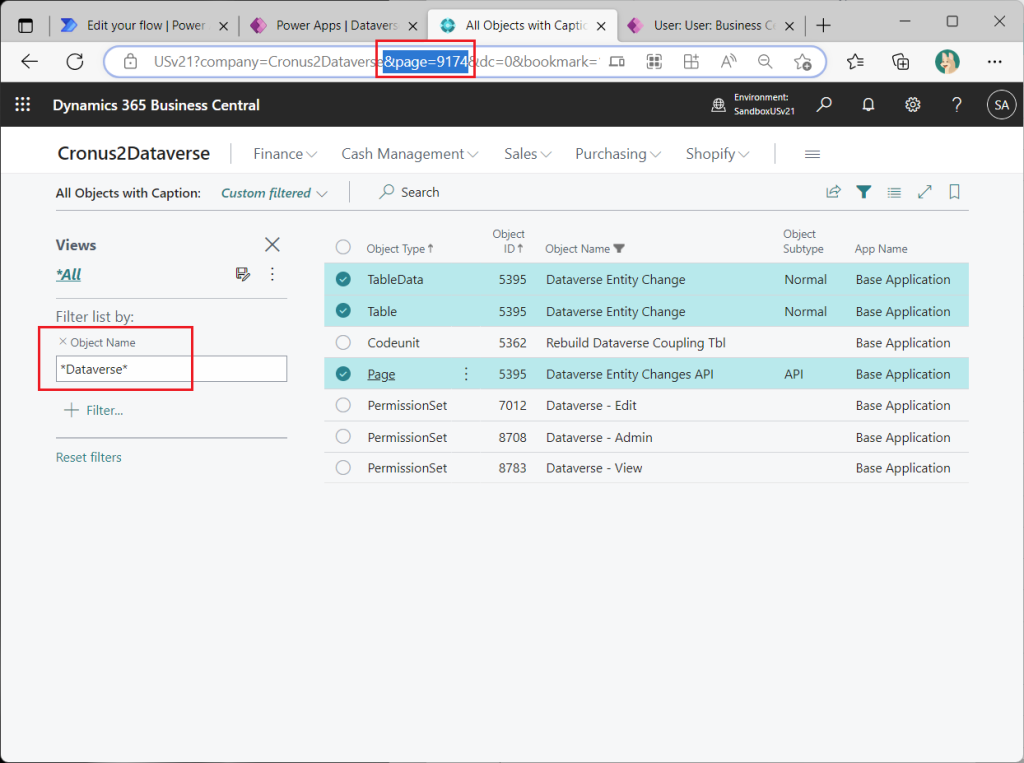The image size is (1024, 763).
Task: Click the Object Subtype column header
Action: click(x=803, y=241)
